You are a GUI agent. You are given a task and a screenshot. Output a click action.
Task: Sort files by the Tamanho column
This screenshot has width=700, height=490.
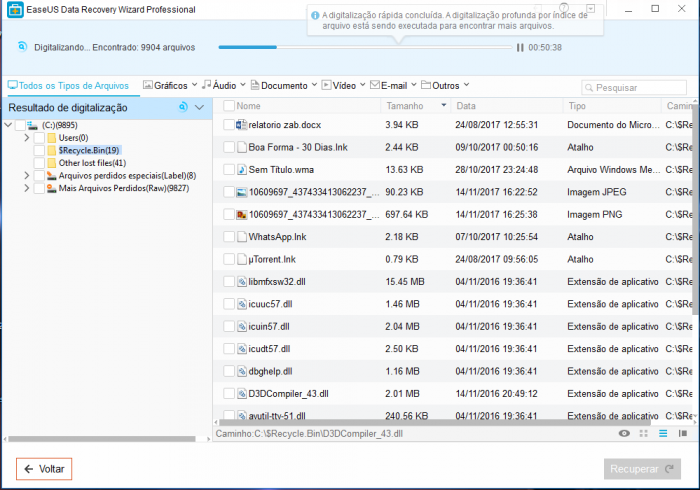(x=416, y=106)
